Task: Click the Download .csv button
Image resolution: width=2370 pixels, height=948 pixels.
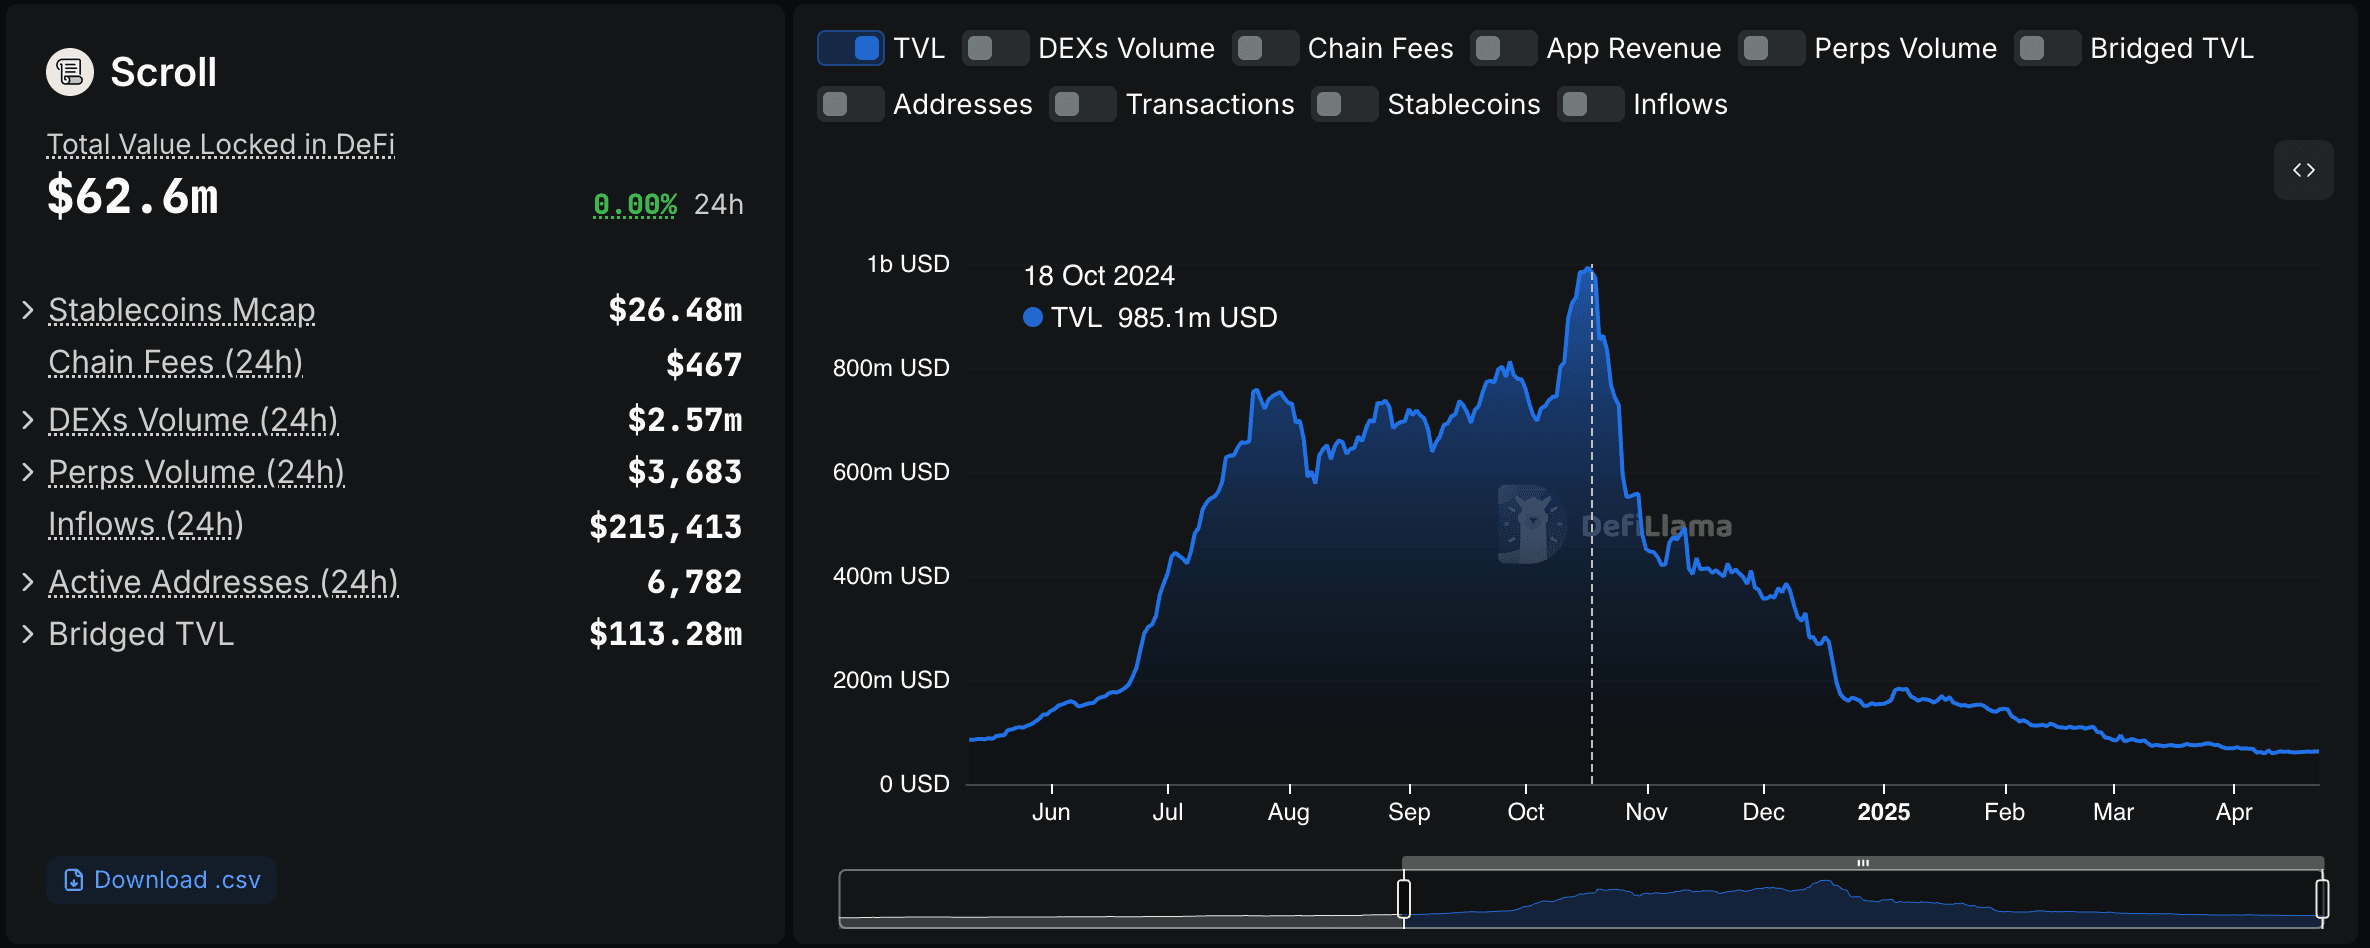Action: pos(162,880)
